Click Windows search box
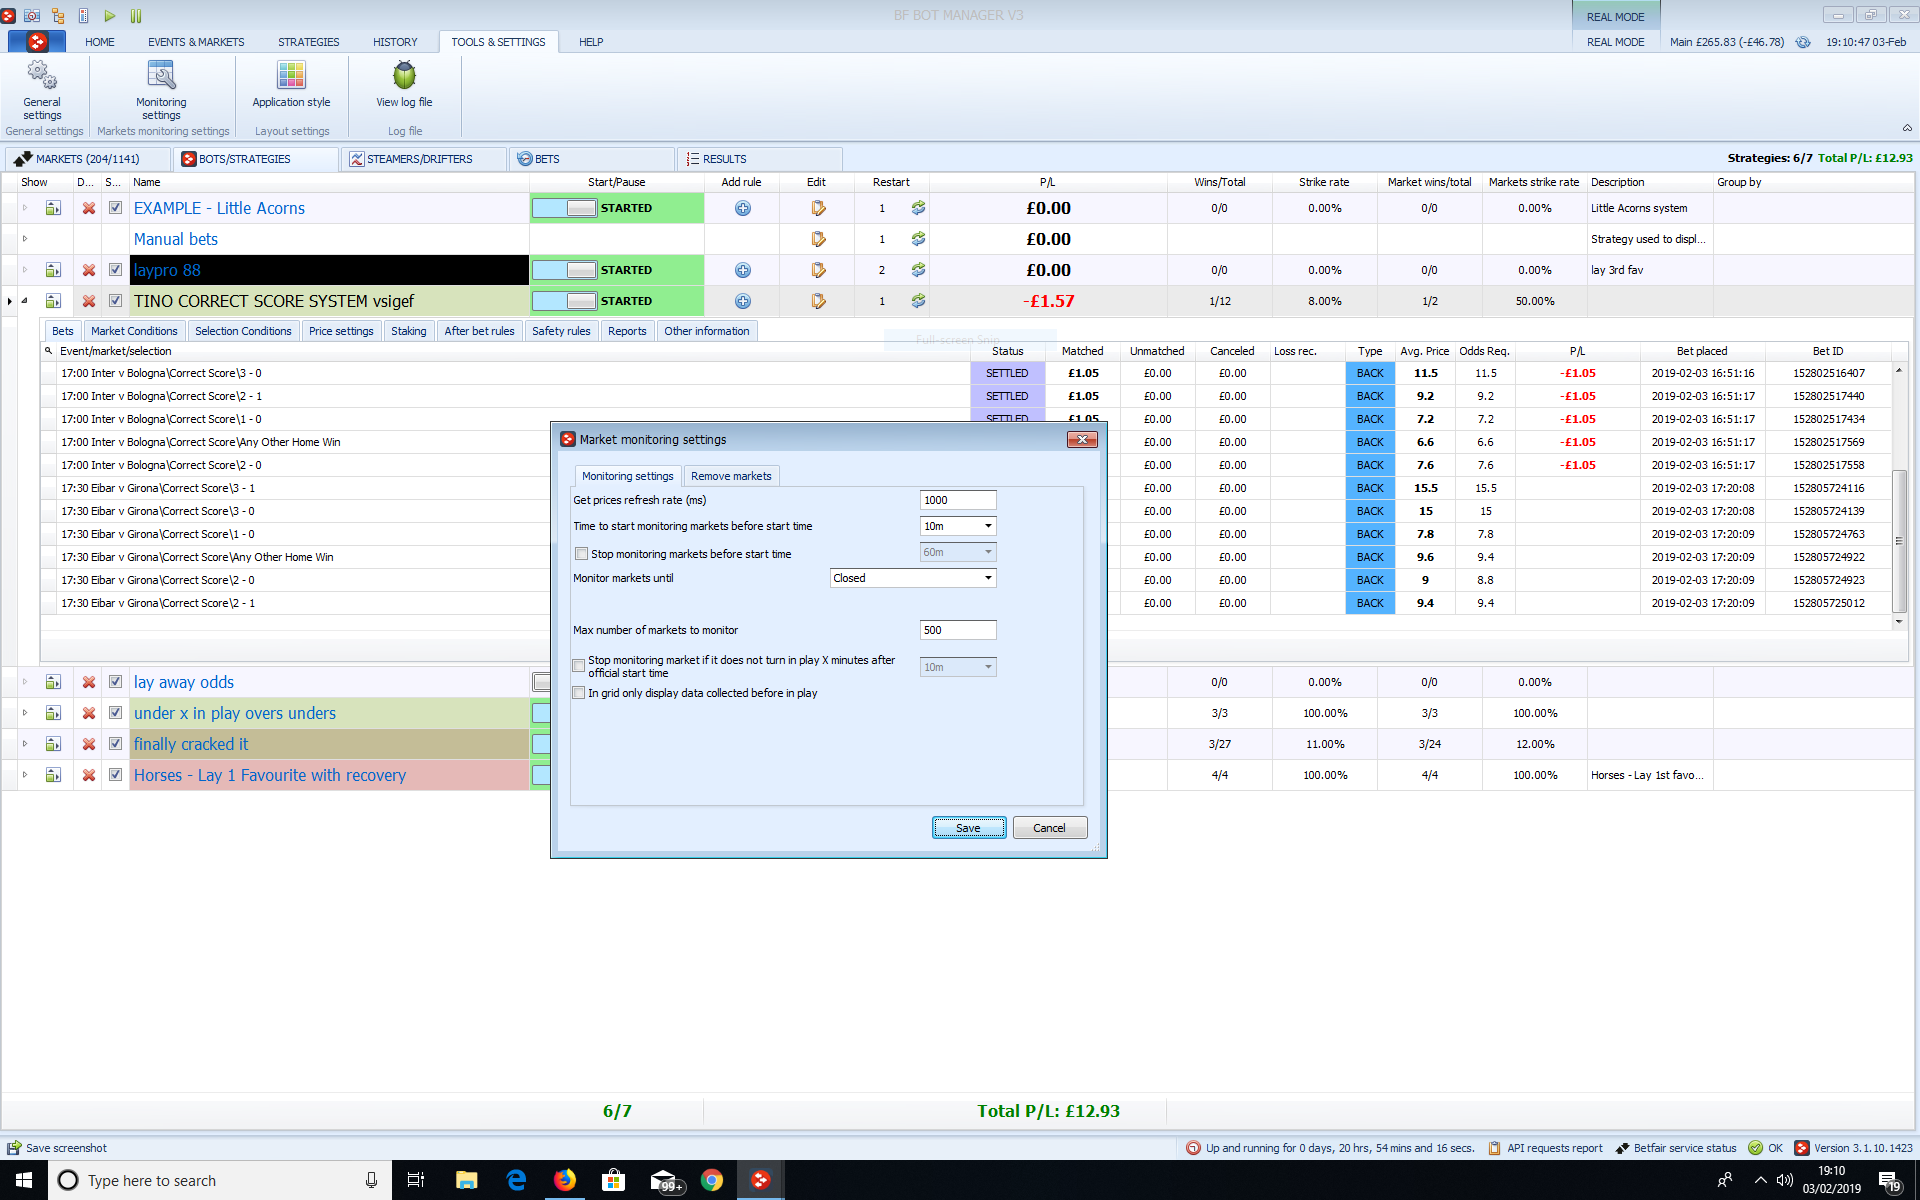This screenshot has height=1200, width=1920. click(x=220, y=1180)
